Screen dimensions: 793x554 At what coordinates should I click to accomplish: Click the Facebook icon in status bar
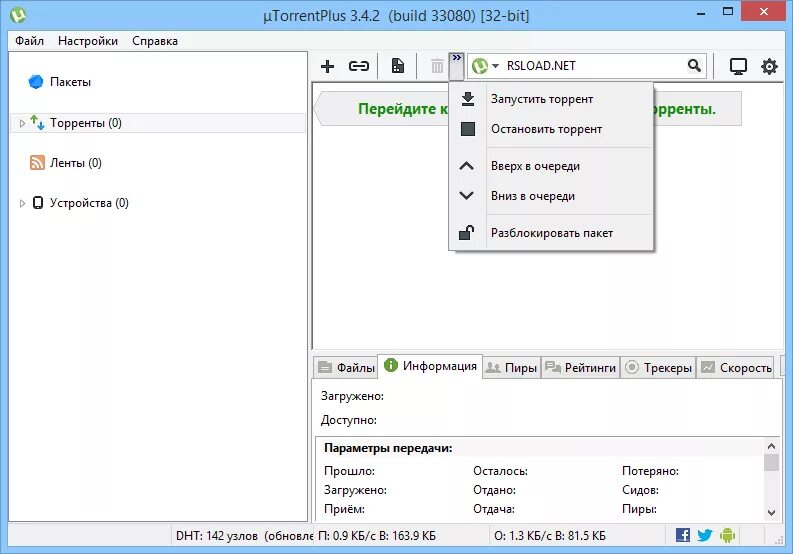click(683, 535)
